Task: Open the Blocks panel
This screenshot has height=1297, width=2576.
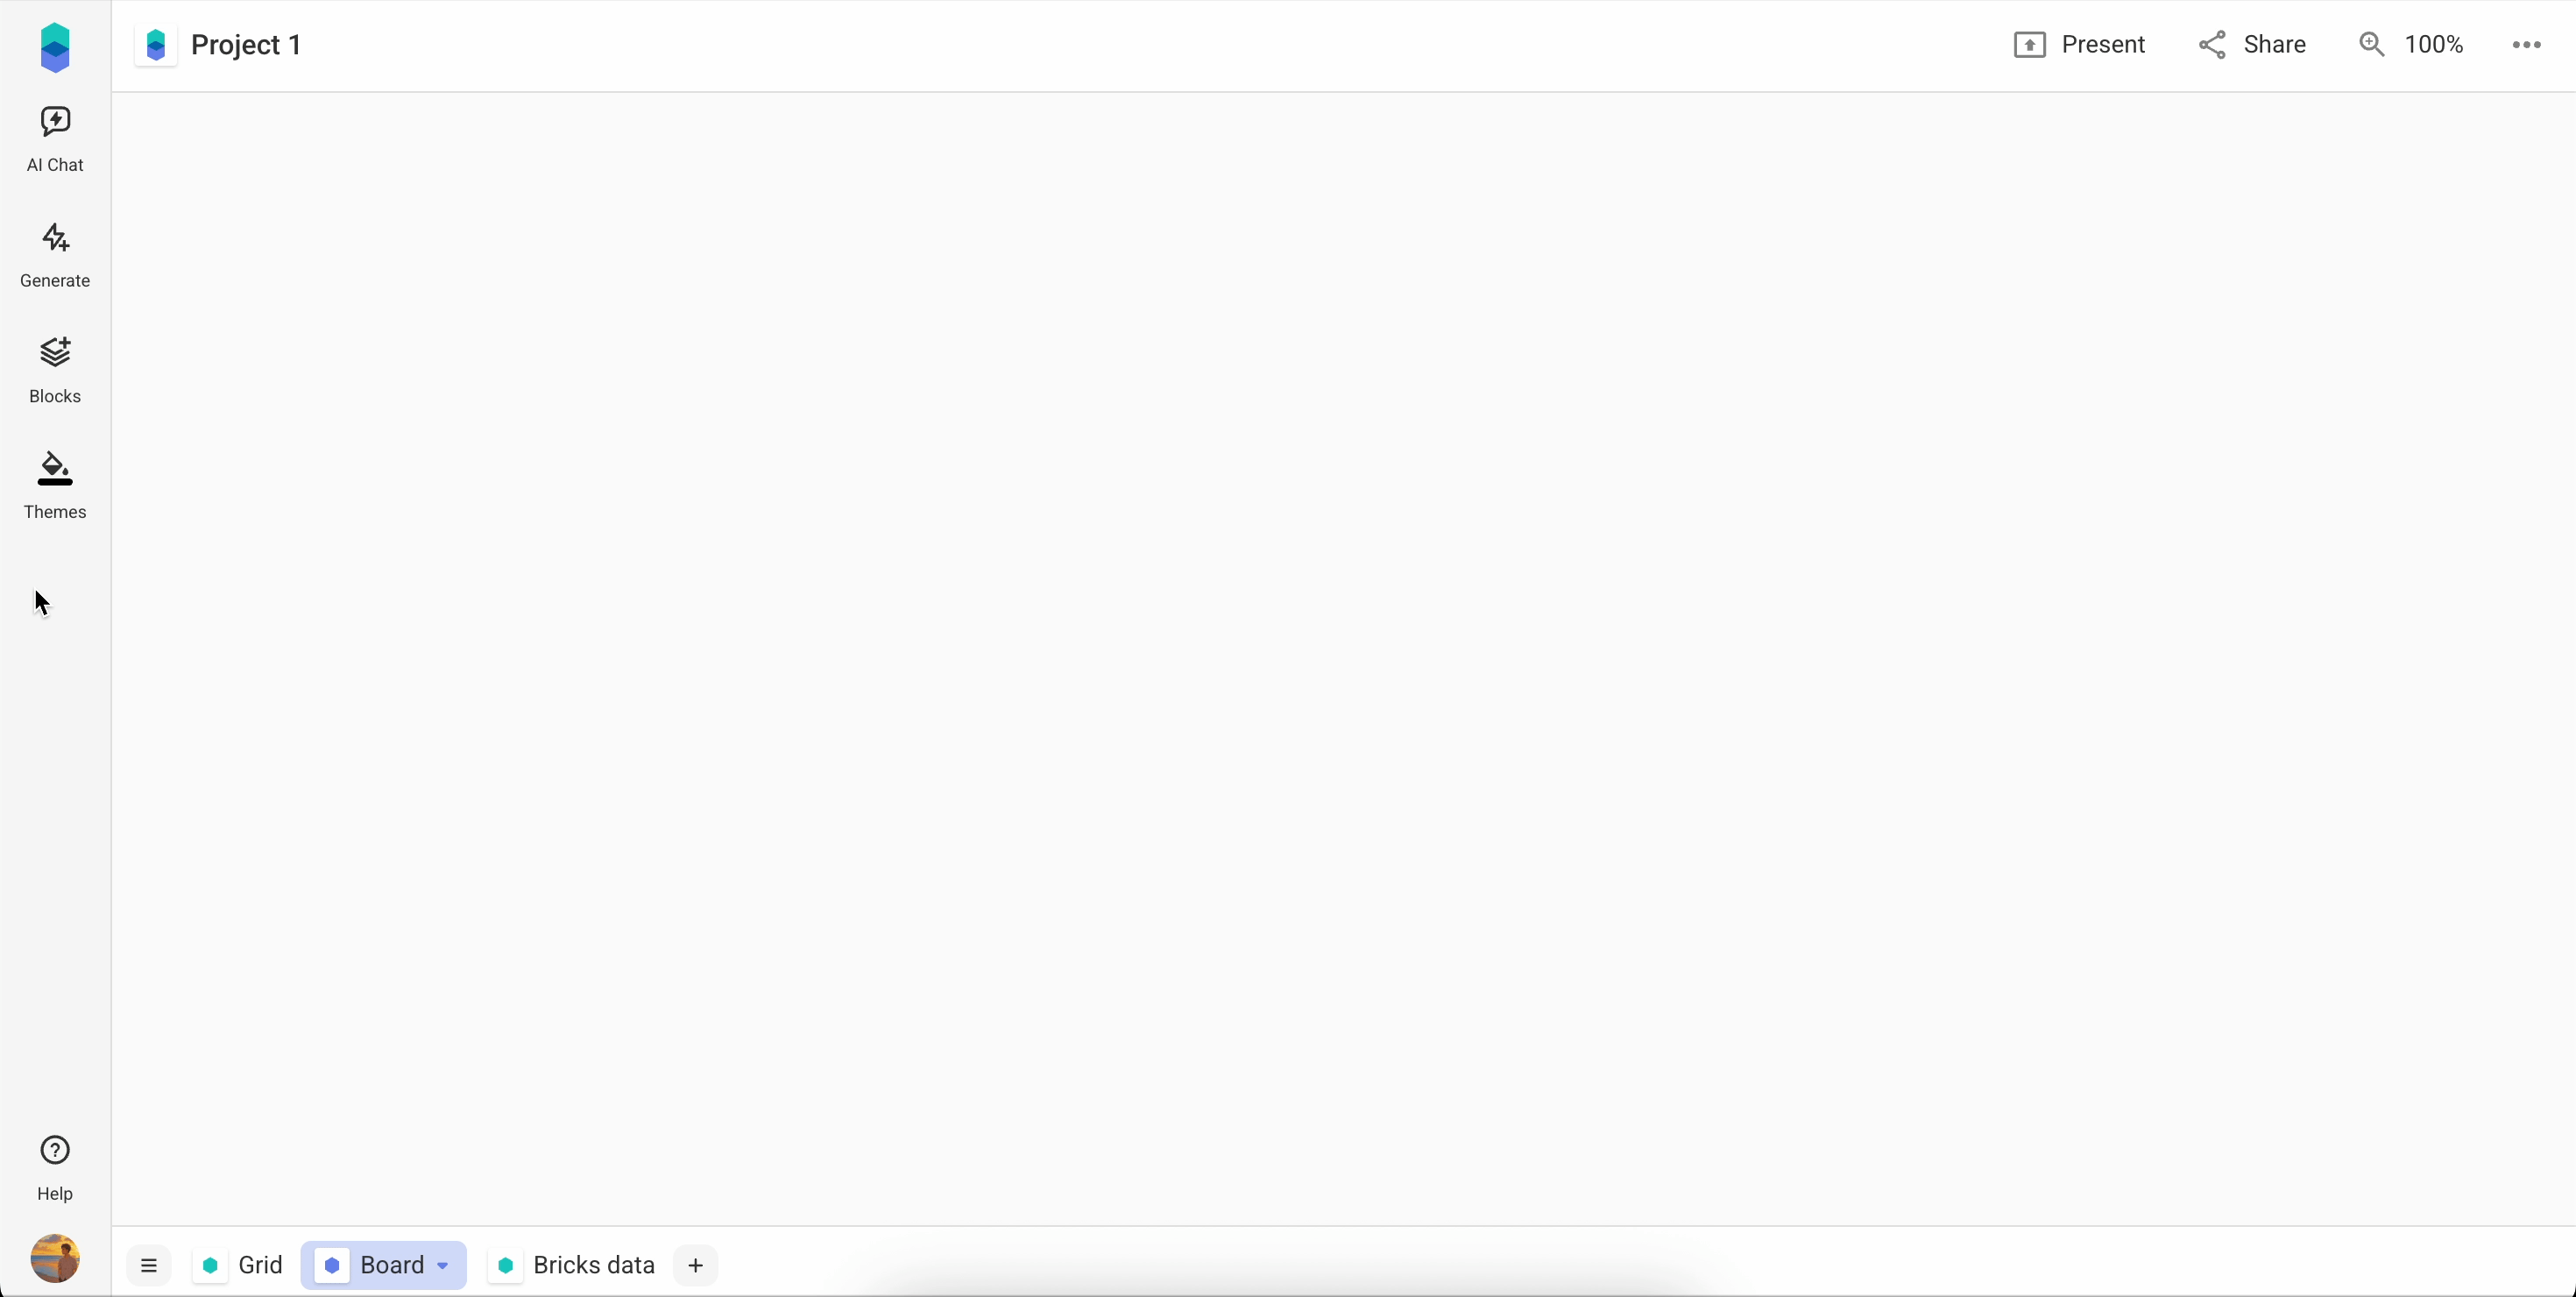Action: [x=55, y=369]
